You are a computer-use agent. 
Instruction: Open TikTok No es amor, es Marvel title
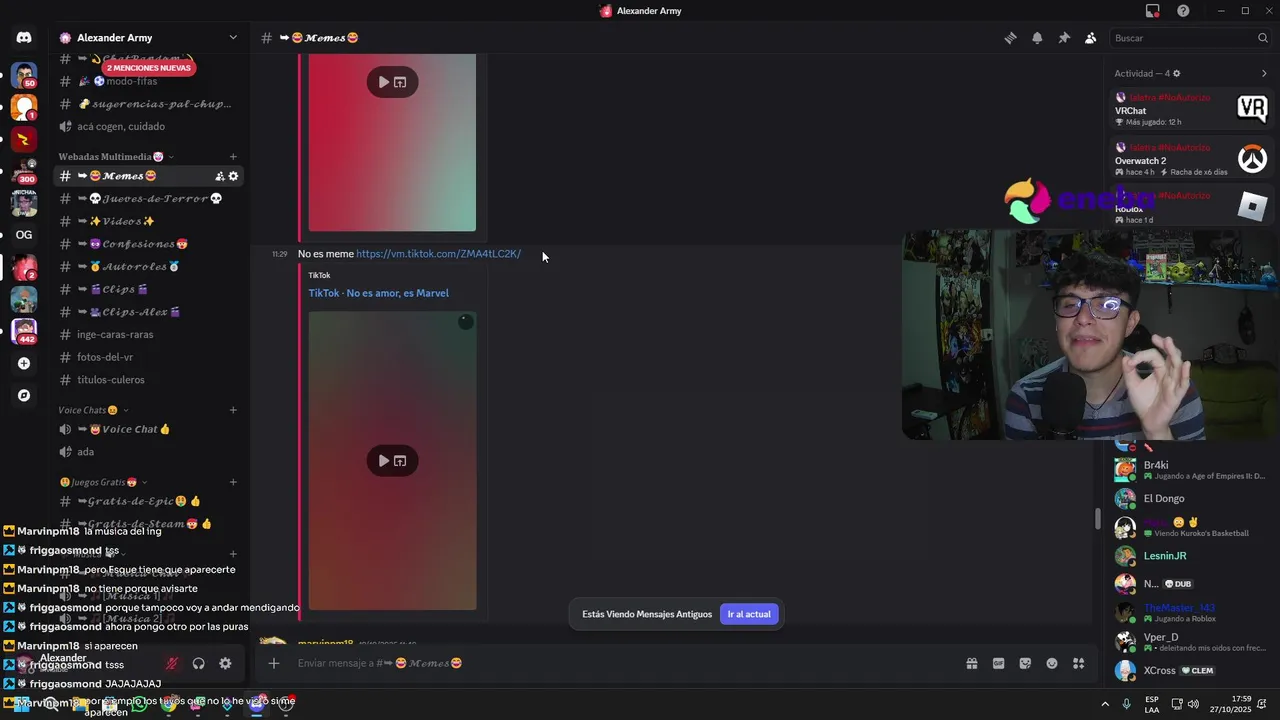(378, 293)
